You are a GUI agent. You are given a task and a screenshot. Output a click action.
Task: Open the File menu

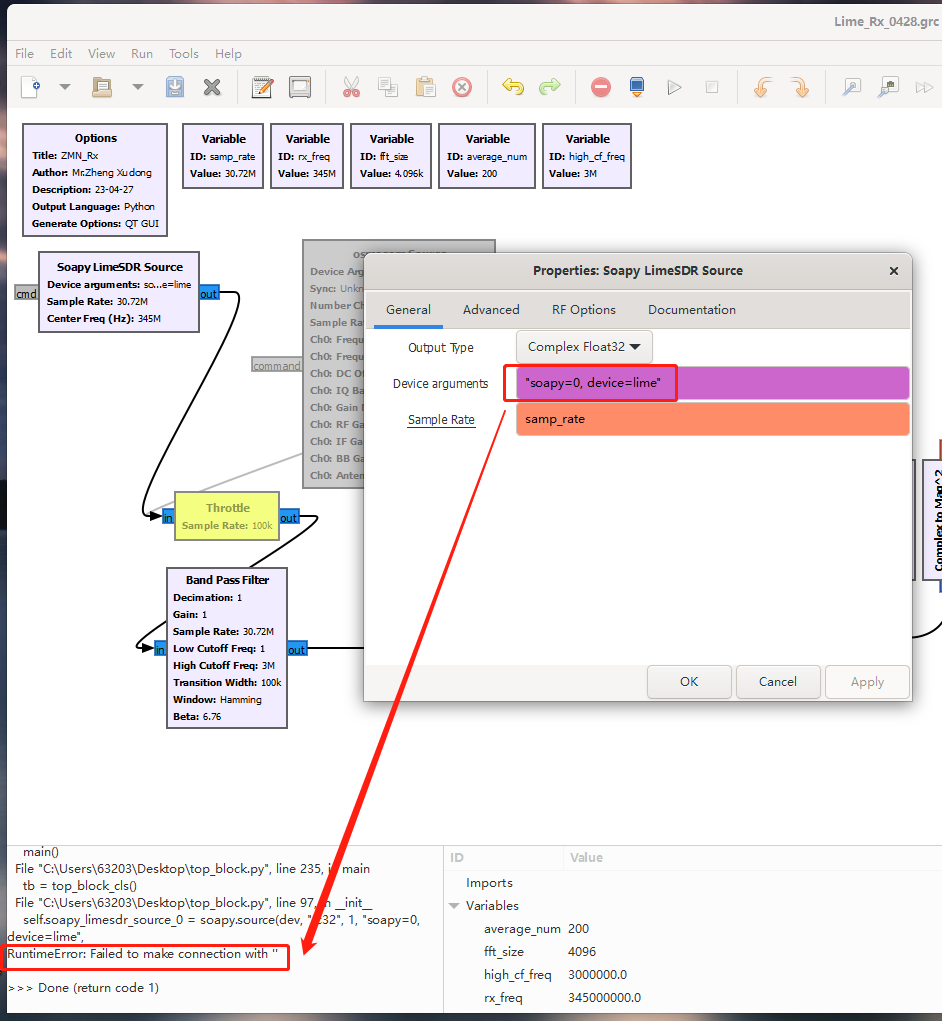[24, 53]
